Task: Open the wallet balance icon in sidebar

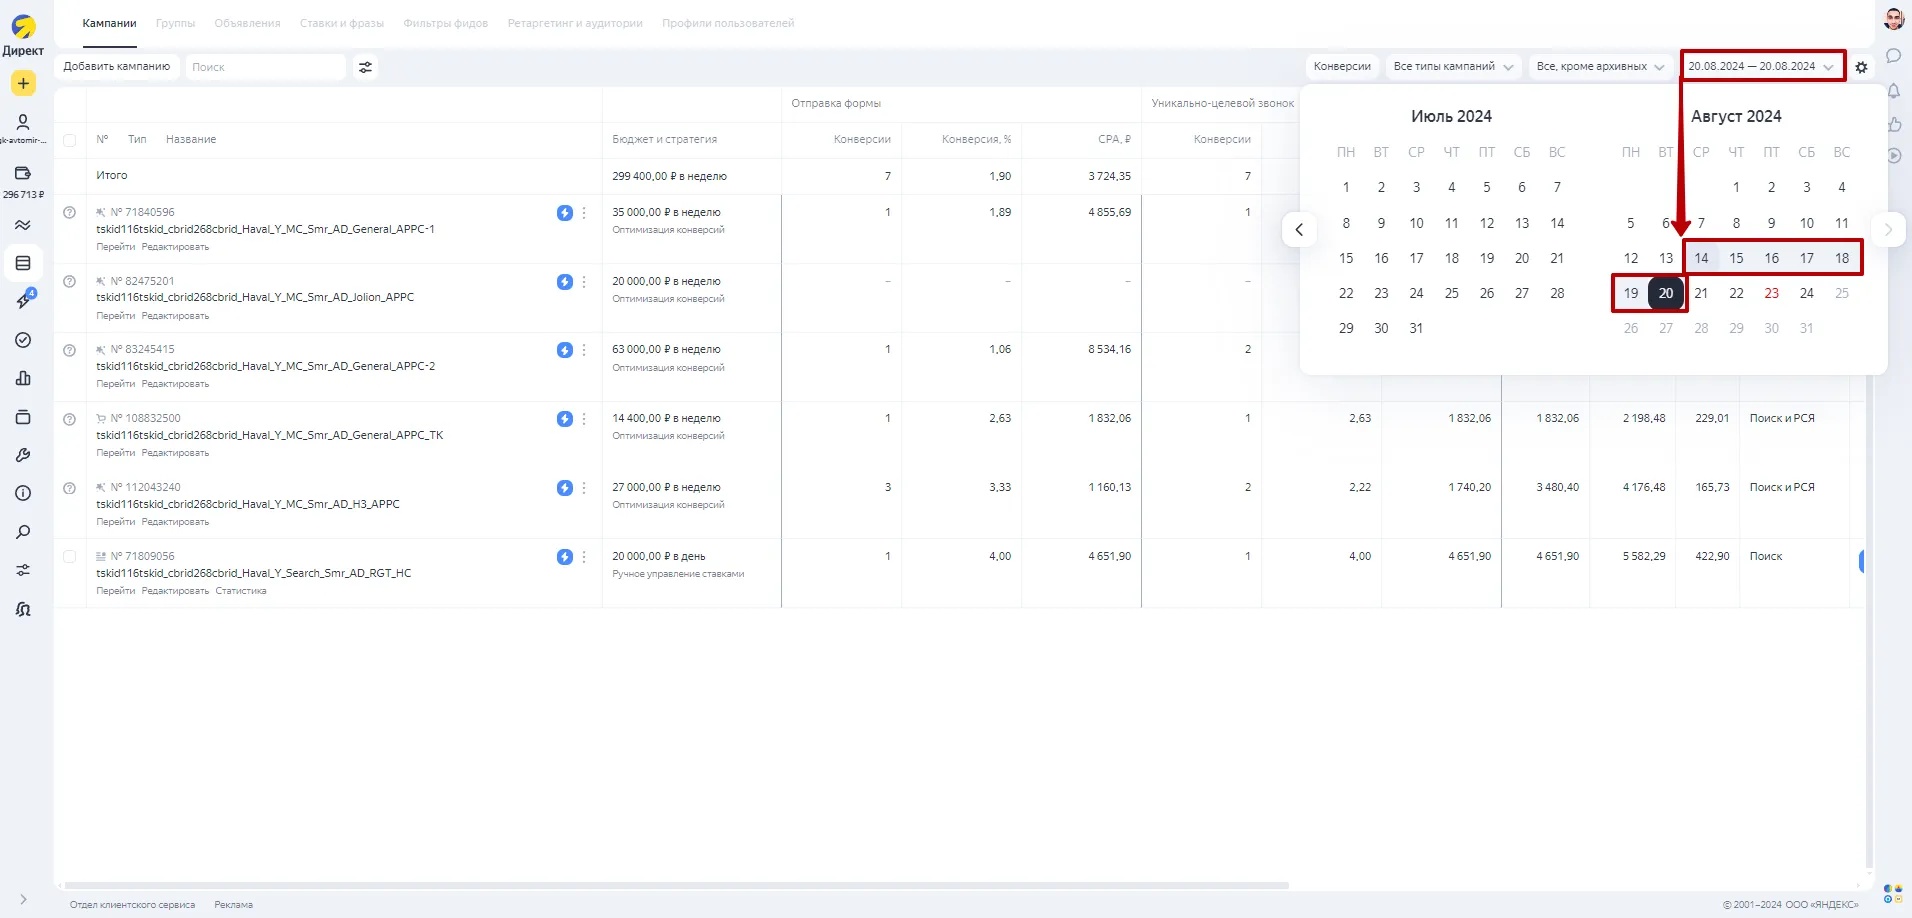Action: click(x=23, y=174)
